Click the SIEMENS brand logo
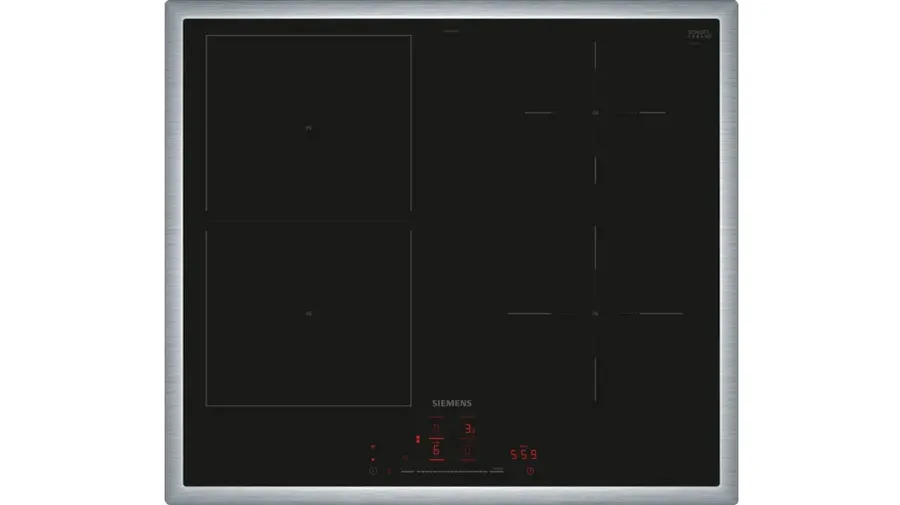Image resolution: width=900 pixels, height=505 pixels. tap(452, 403)
